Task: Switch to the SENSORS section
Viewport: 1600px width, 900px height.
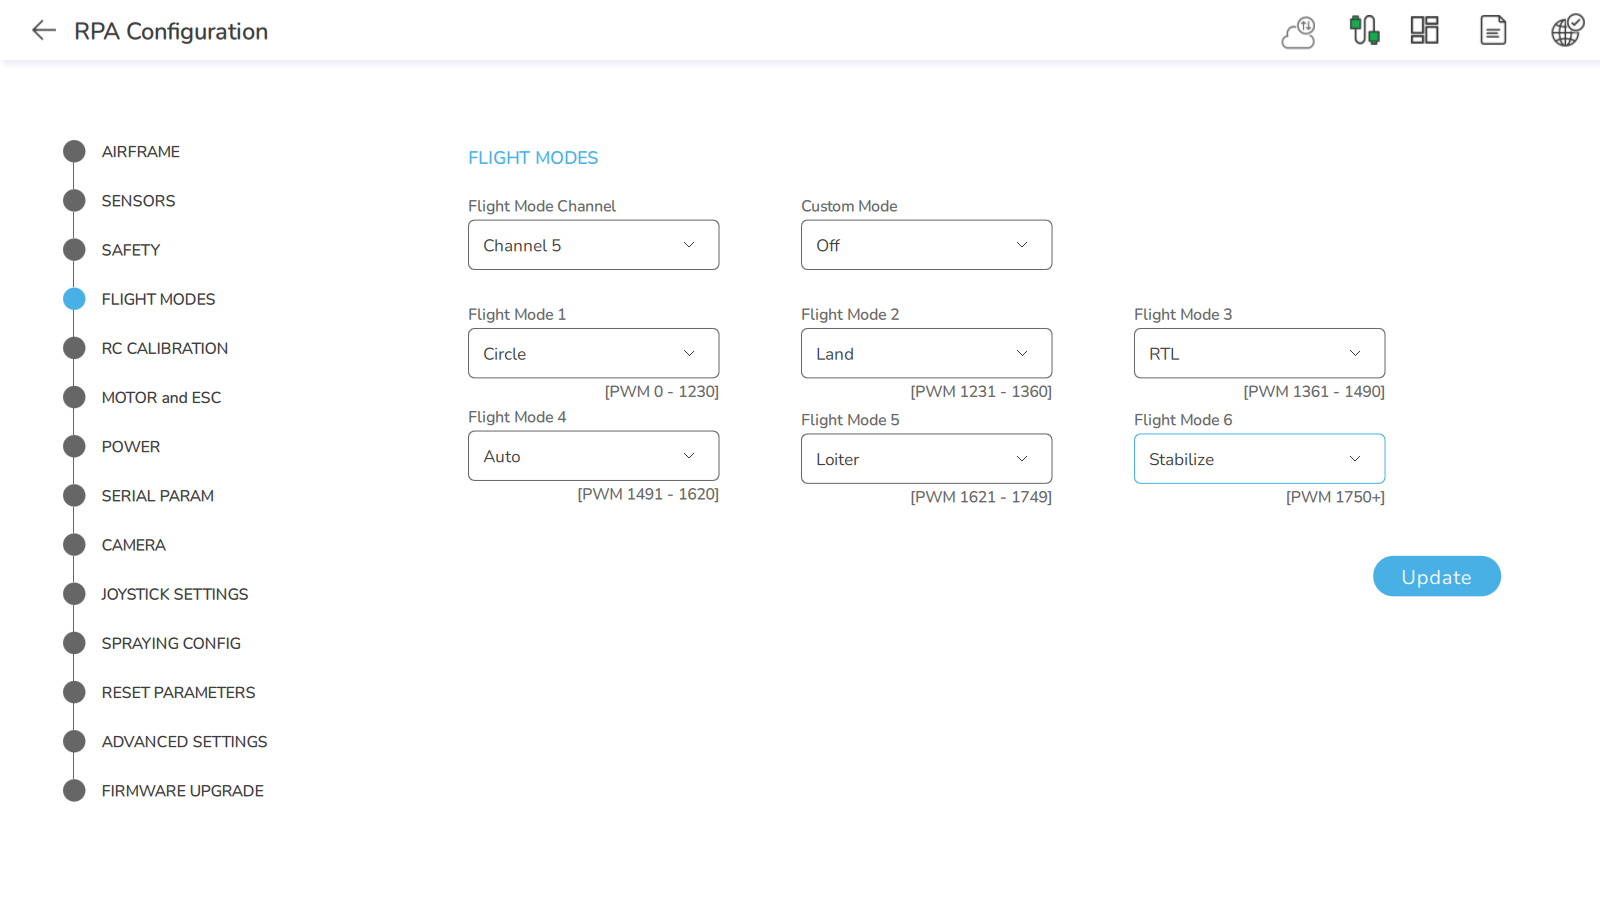Action: pyautogui.click(x=138, y=201)
